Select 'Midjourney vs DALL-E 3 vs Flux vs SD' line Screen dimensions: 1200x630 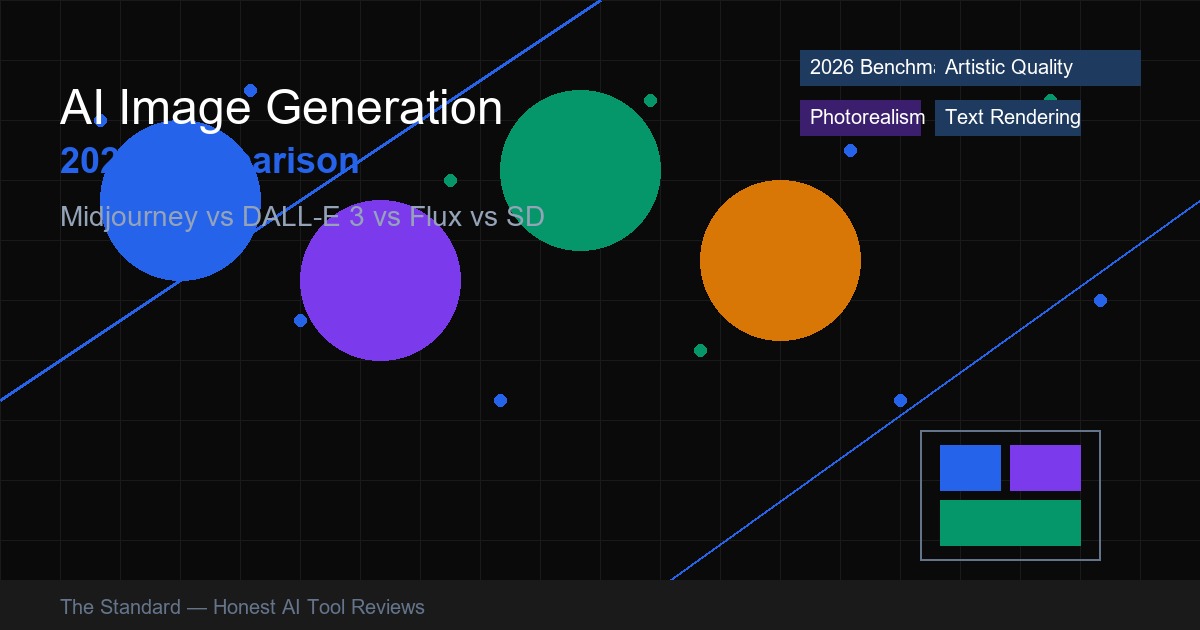click(302, 216)
